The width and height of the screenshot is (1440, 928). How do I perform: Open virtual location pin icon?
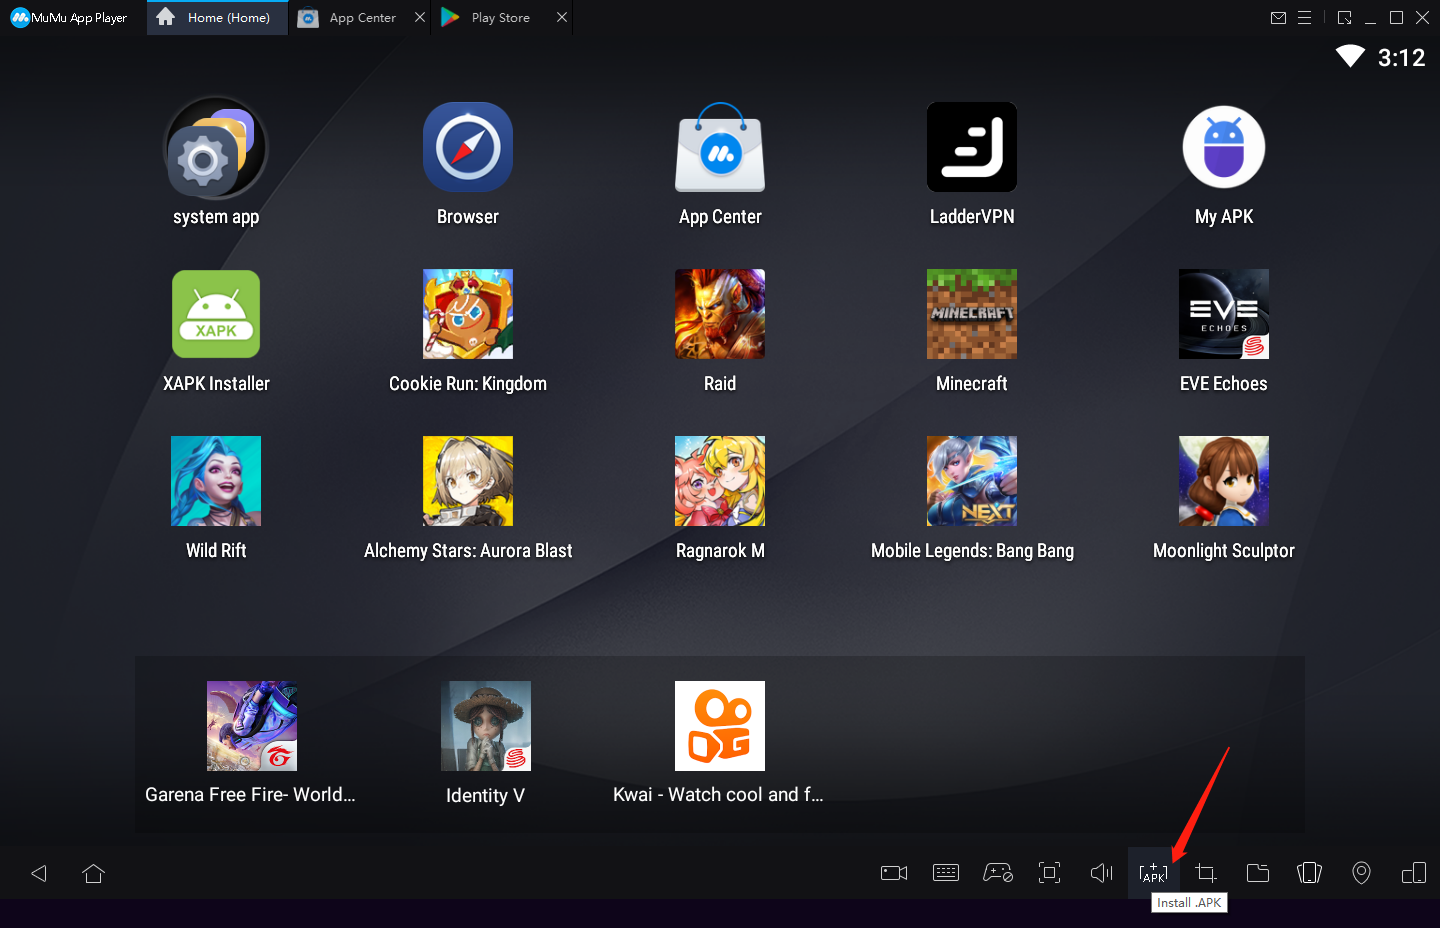click(1362, 873)
